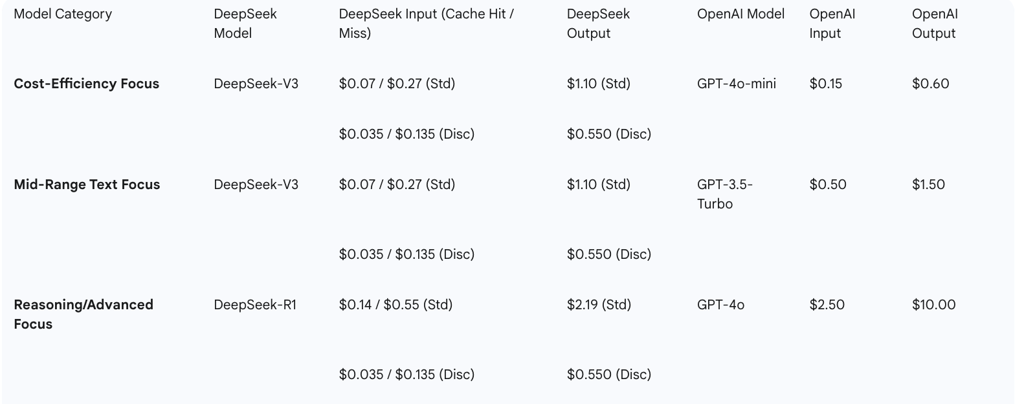Click the DeepSeek Input (Cache Hit / Miss) header
The image size is (1024, 404).
tap(427, 23)
